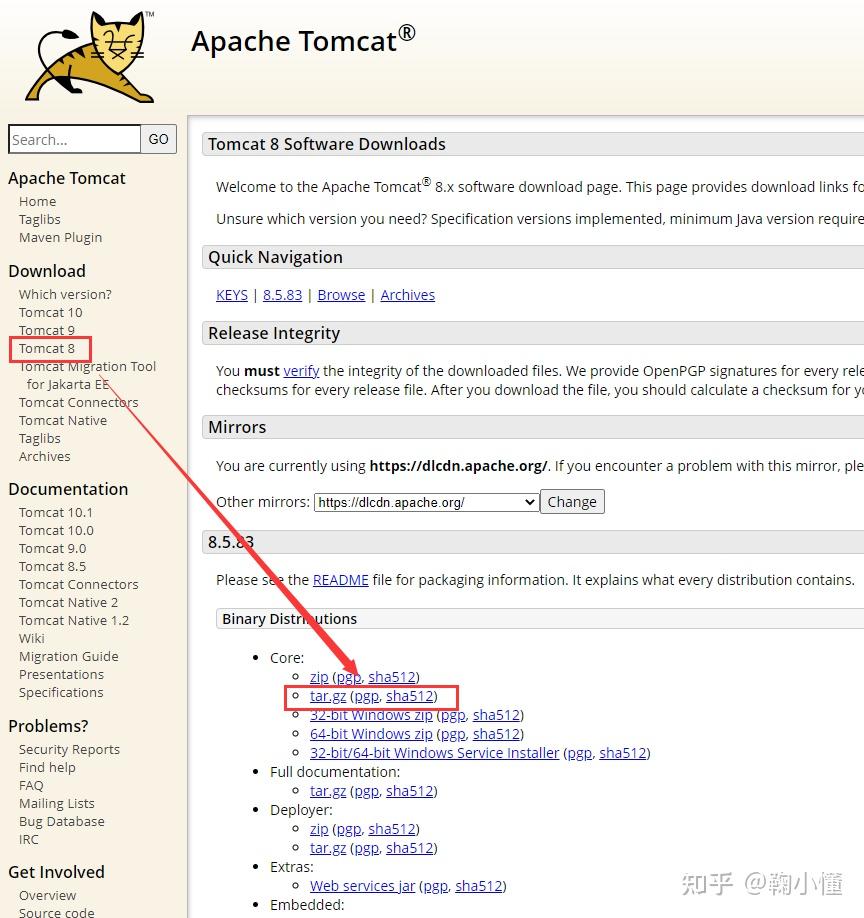This screenshot has height=918, width=864.
Task: Open Tomcat 10.1 documentation
Action: pos(56,513)
